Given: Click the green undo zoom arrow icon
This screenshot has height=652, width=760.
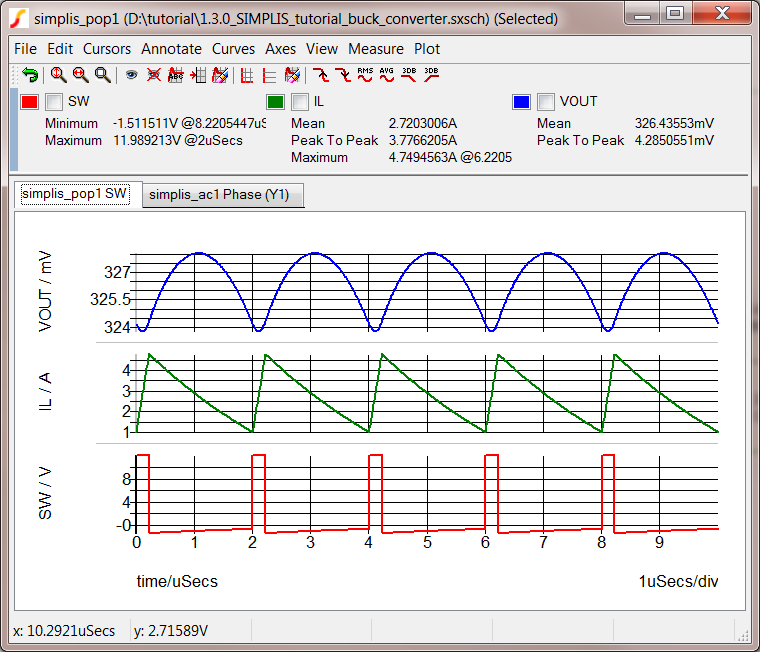Looking at the screenshot, I should (31, 75).
